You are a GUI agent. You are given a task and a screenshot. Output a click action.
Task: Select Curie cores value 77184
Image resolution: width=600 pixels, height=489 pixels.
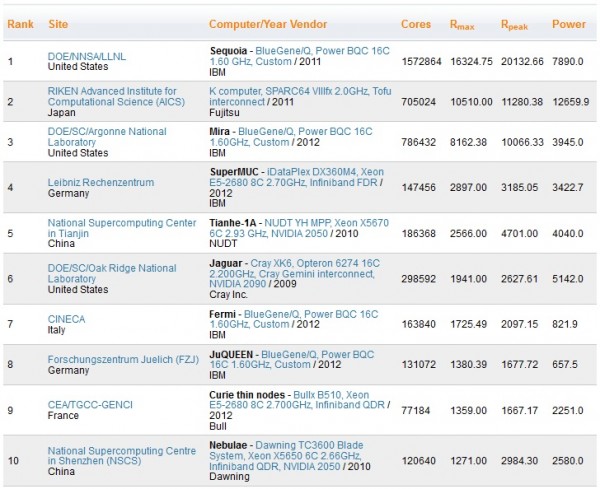pyautogui.click(x=416, y=411)
